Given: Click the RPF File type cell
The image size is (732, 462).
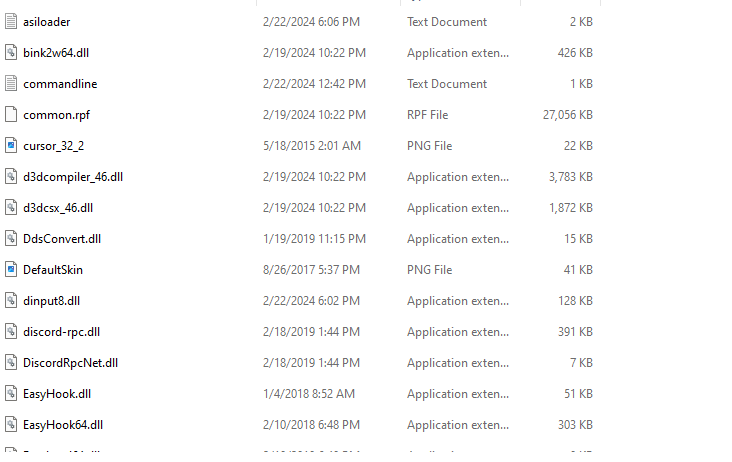Looking at the screenshot, I should pos(431,115).
